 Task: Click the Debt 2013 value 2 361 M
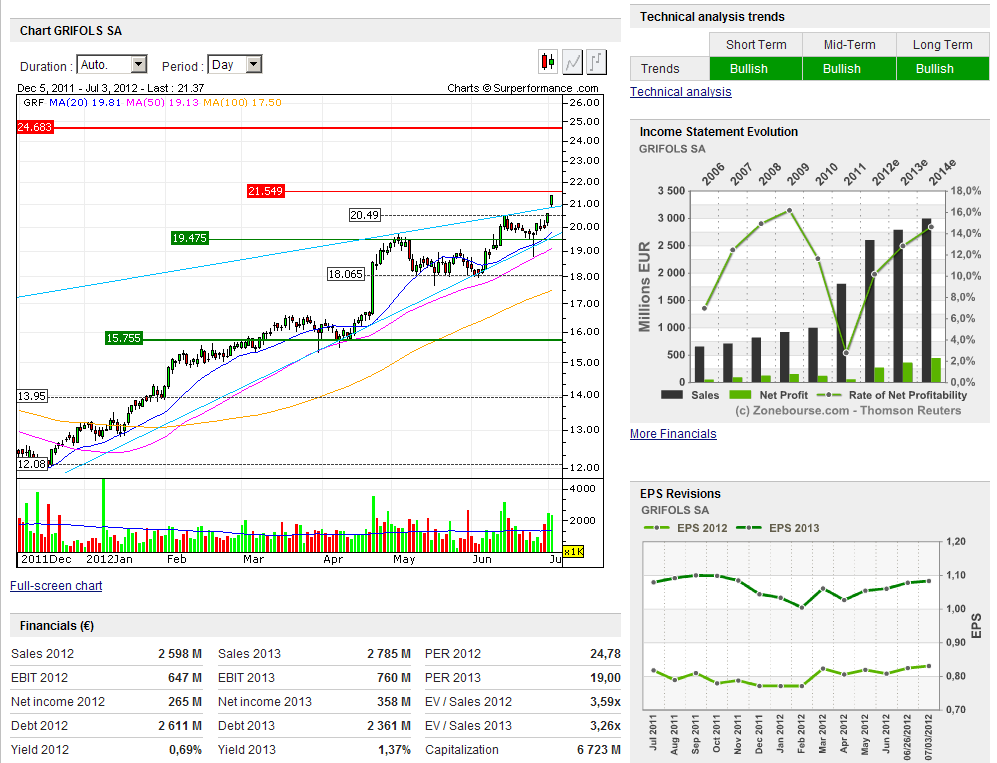388,726
